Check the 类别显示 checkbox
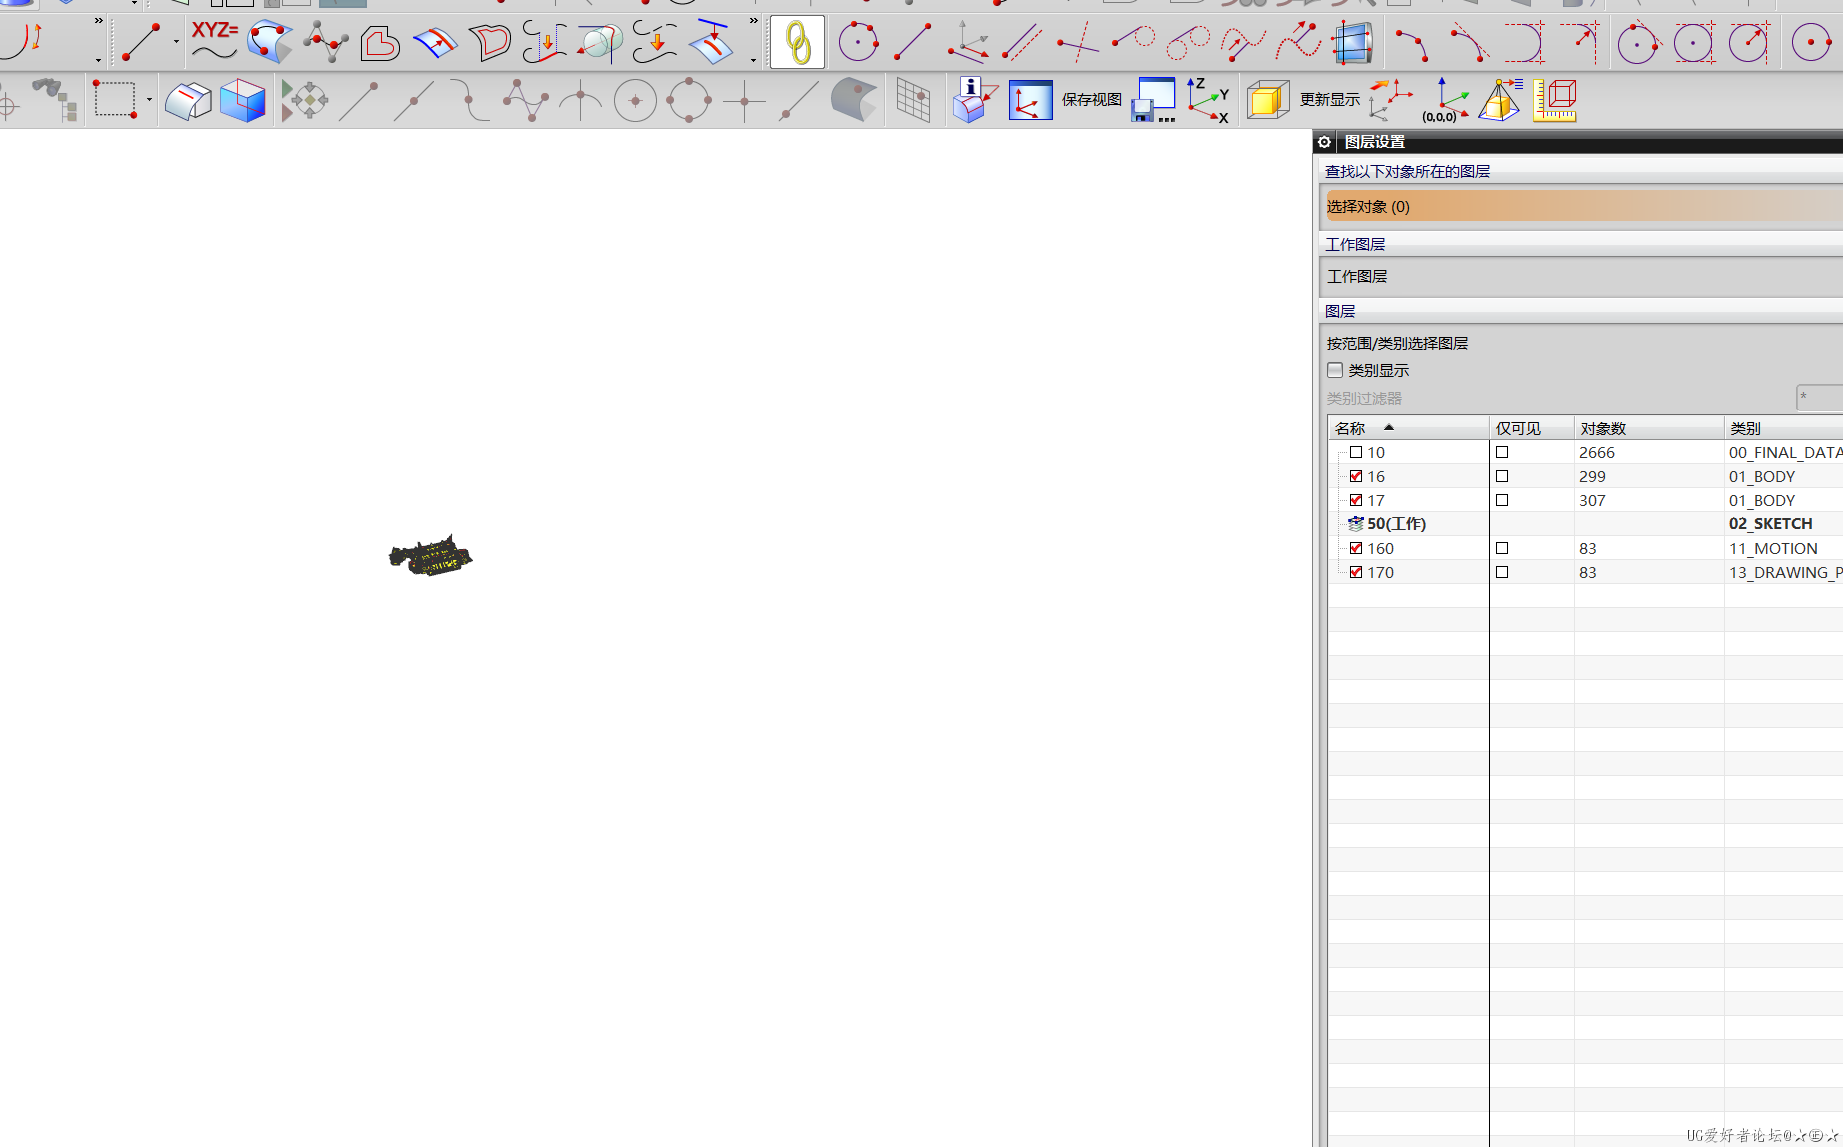The height and width of the screenshot is (1147, 1843). coord(1335,370)
